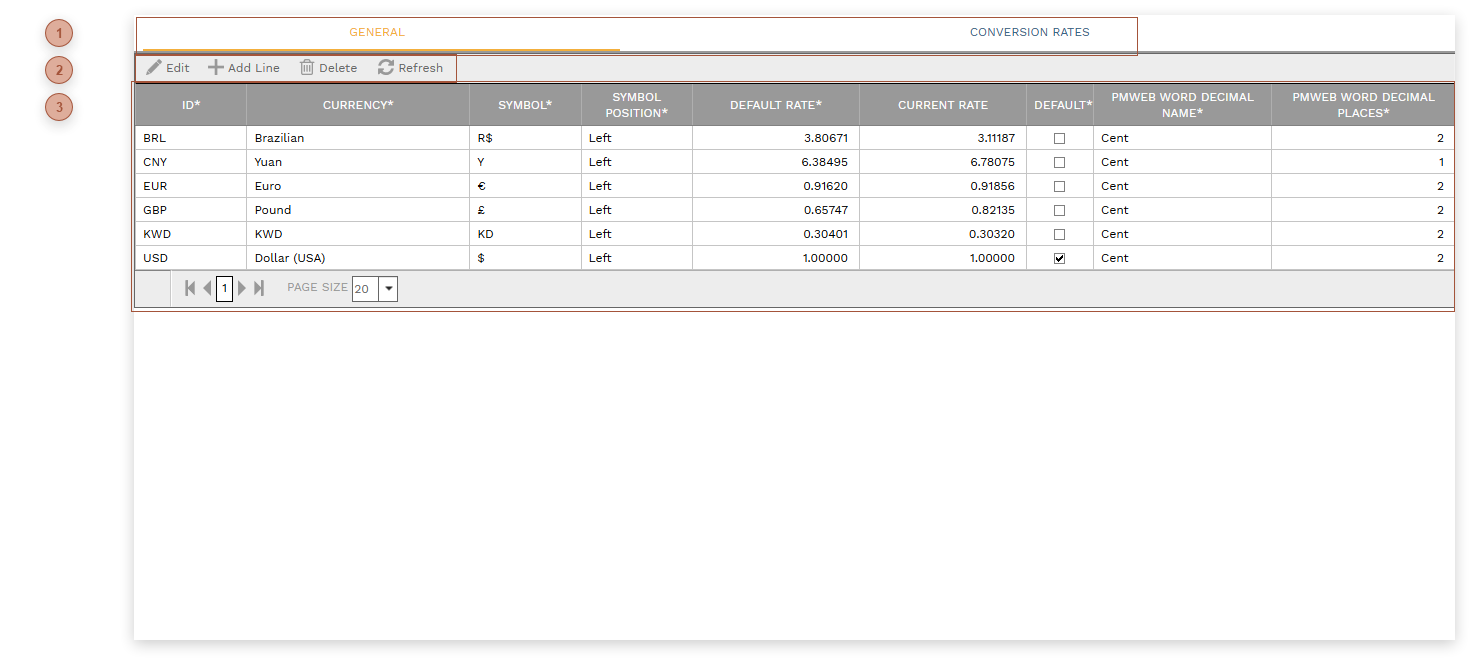The image size is (1476, 663).
Task: Open the Page Size dropdown arrow
Action: point(388,290)
